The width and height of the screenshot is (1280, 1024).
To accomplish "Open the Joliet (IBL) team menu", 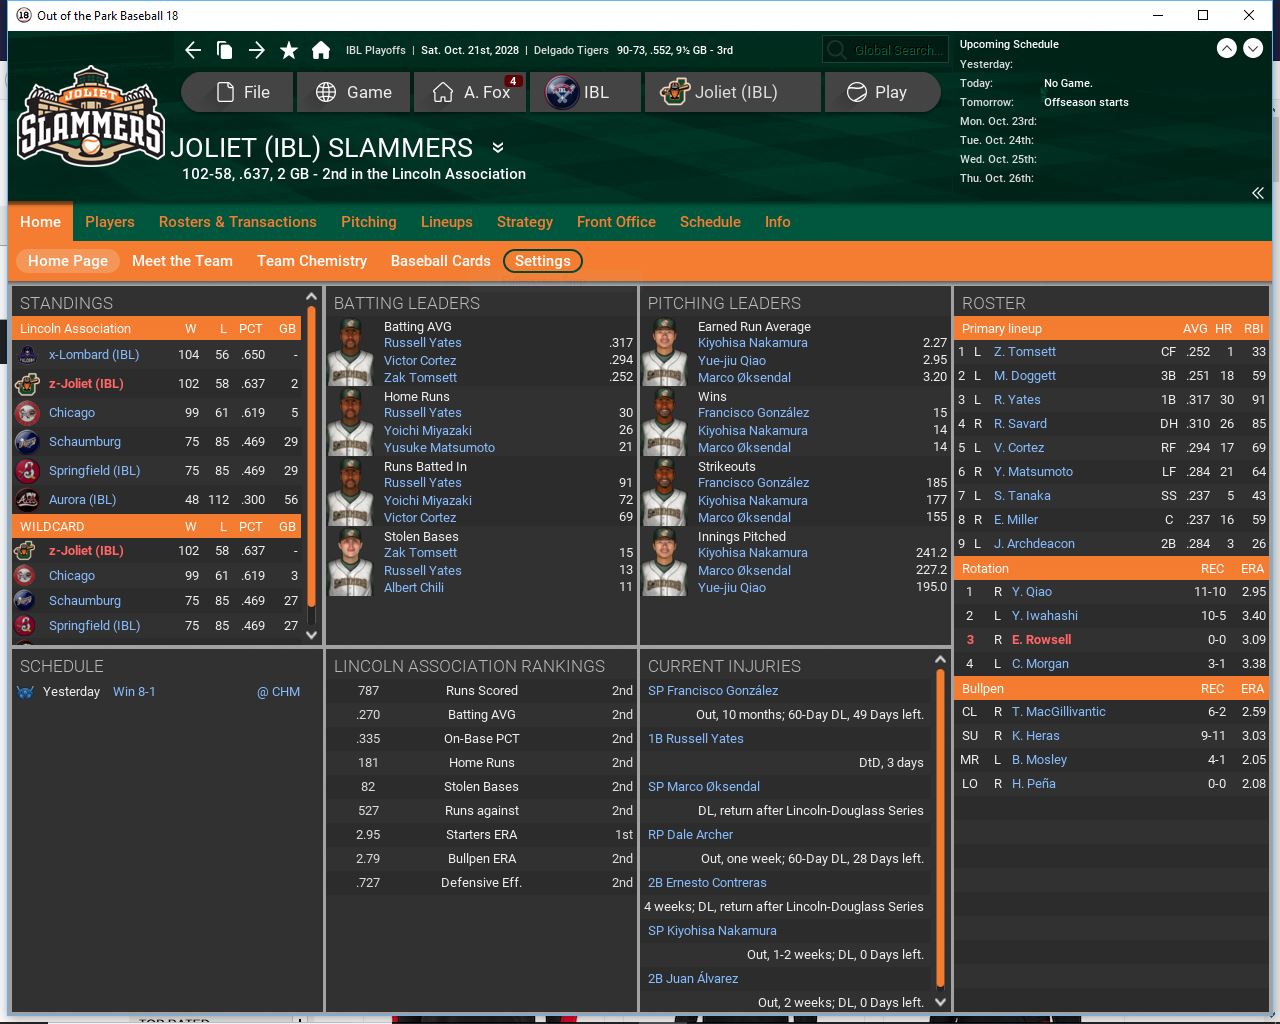I will coord(733,92).
